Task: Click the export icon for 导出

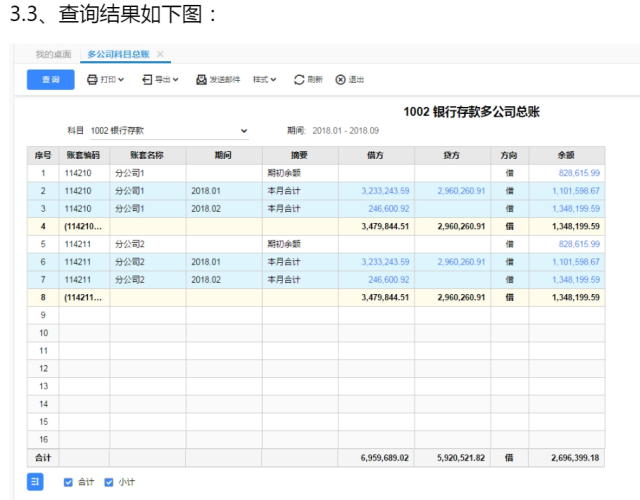Action: [x=147, y=80]
